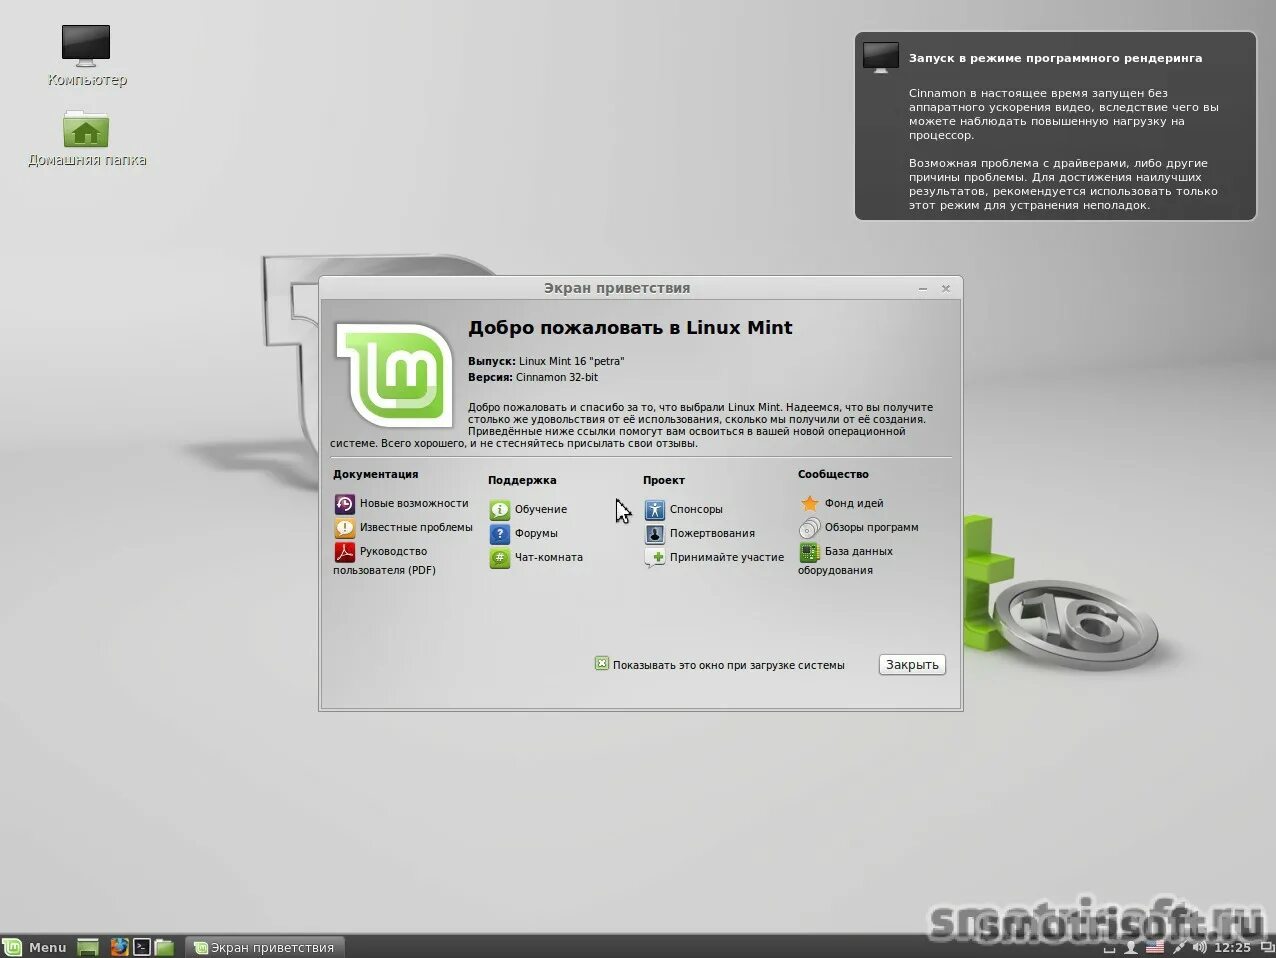Click the Чат-комната hash icon
Image resolution: width=1276 pixels, height=958 pixels.
click(499, 557)
